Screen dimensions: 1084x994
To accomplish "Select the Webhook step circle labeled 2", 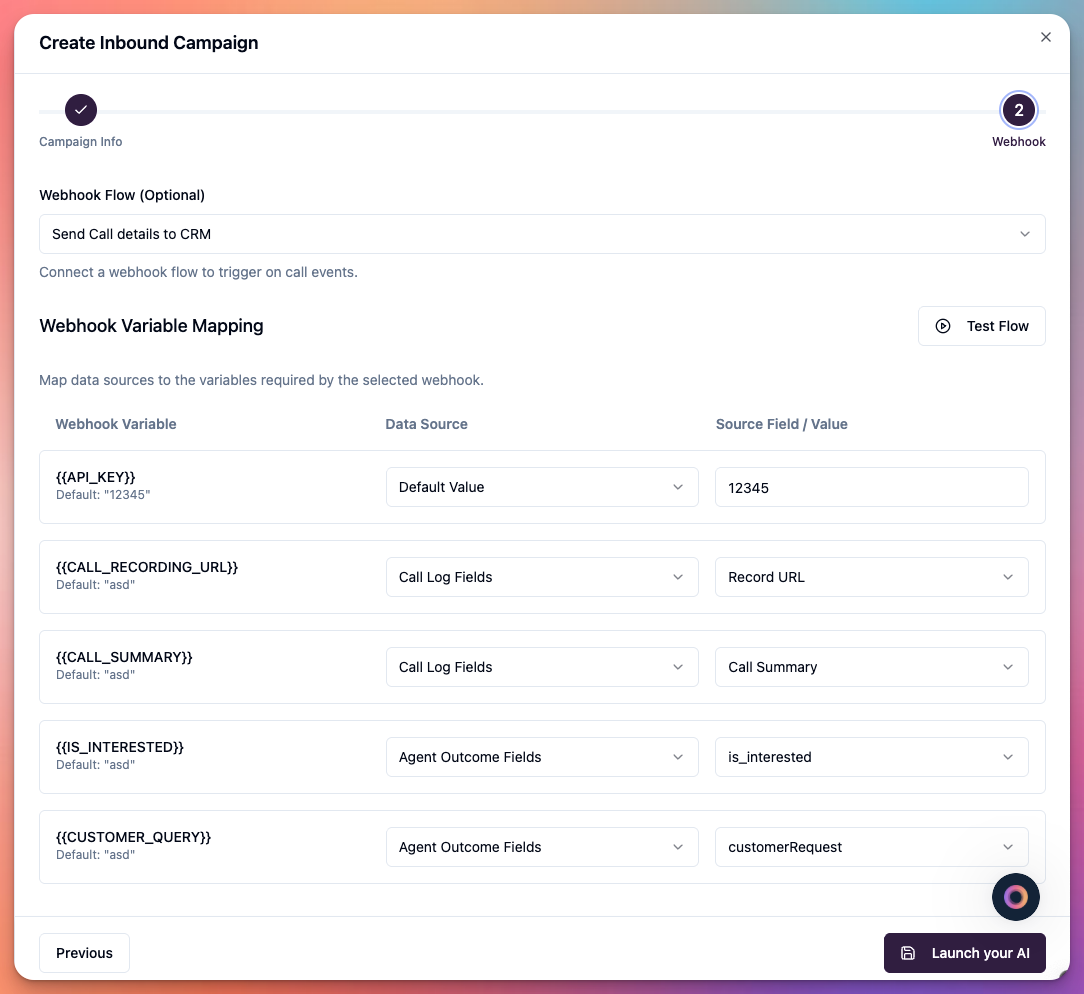I will [1019, 110].
